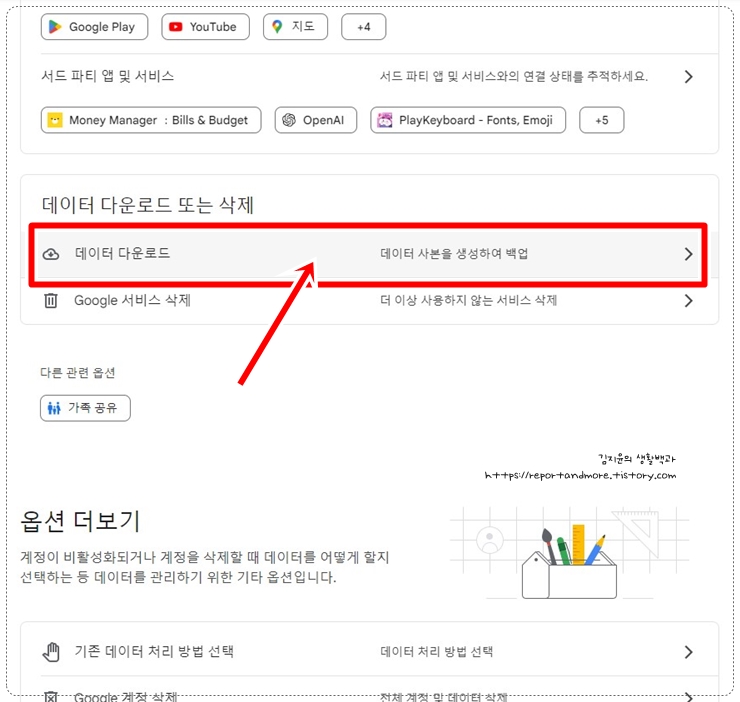This screenshot has height=702, width=740.
Task: Open the OpenAI chip
Action: (316, 120)
